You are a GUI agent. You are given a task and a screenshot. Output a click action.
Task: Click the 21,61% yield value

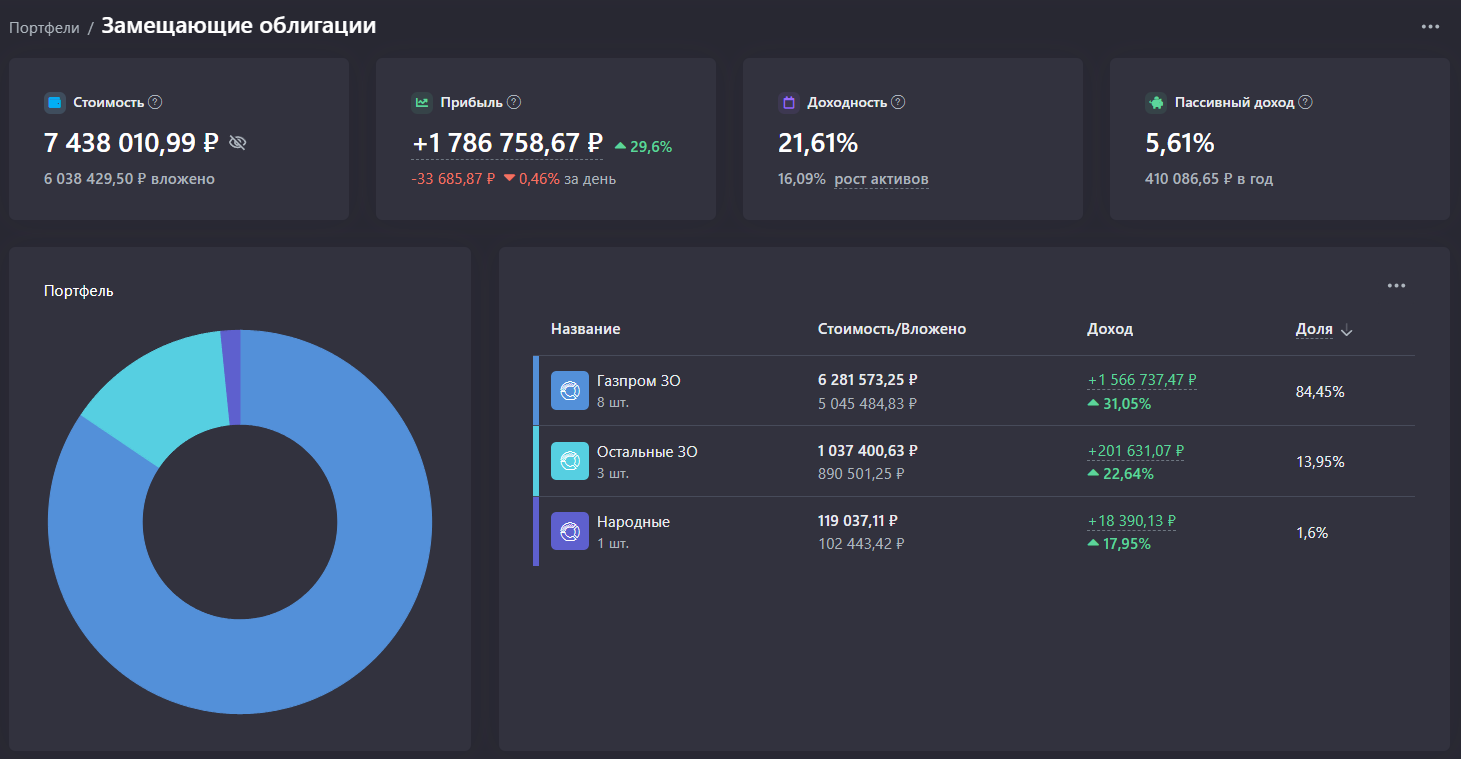(x=818, y=143)
